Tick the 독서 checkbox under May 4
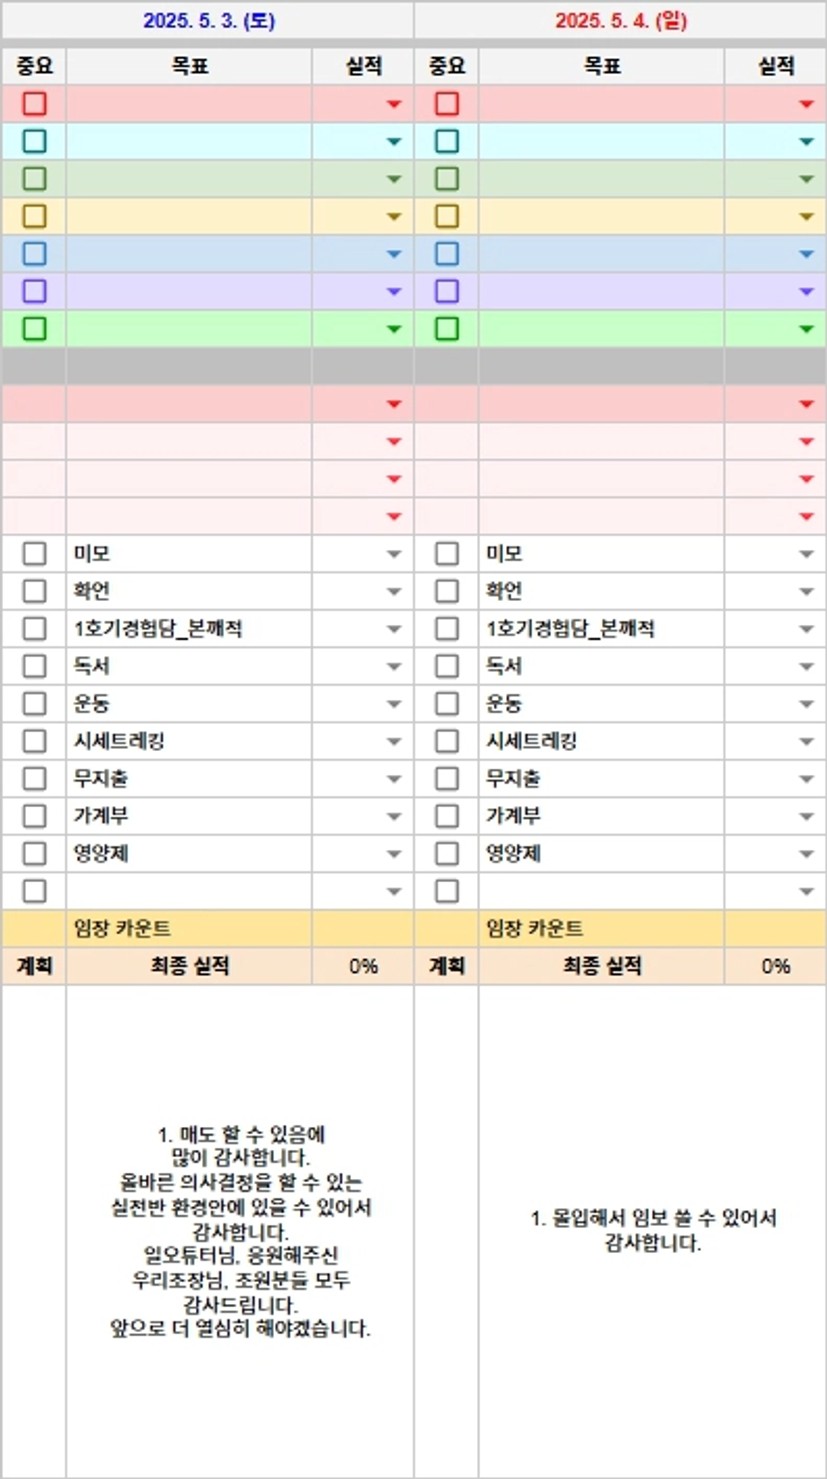Screen dimensions: 827x1479 pos(447,666)
